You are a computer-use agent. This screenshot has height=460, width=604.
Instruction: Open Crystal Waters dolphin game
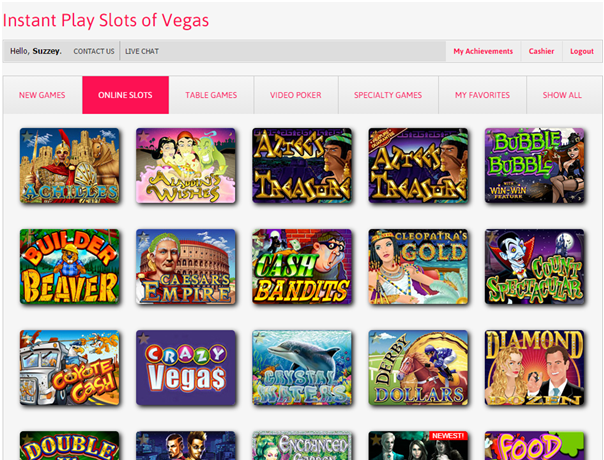coord(302,368)
